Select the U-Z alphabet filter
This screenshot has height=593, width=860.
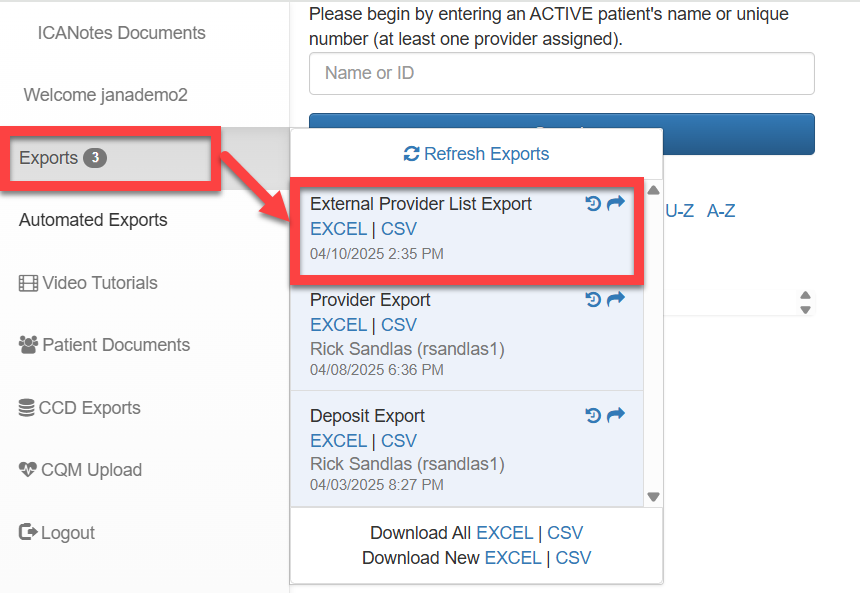[680, 211]
